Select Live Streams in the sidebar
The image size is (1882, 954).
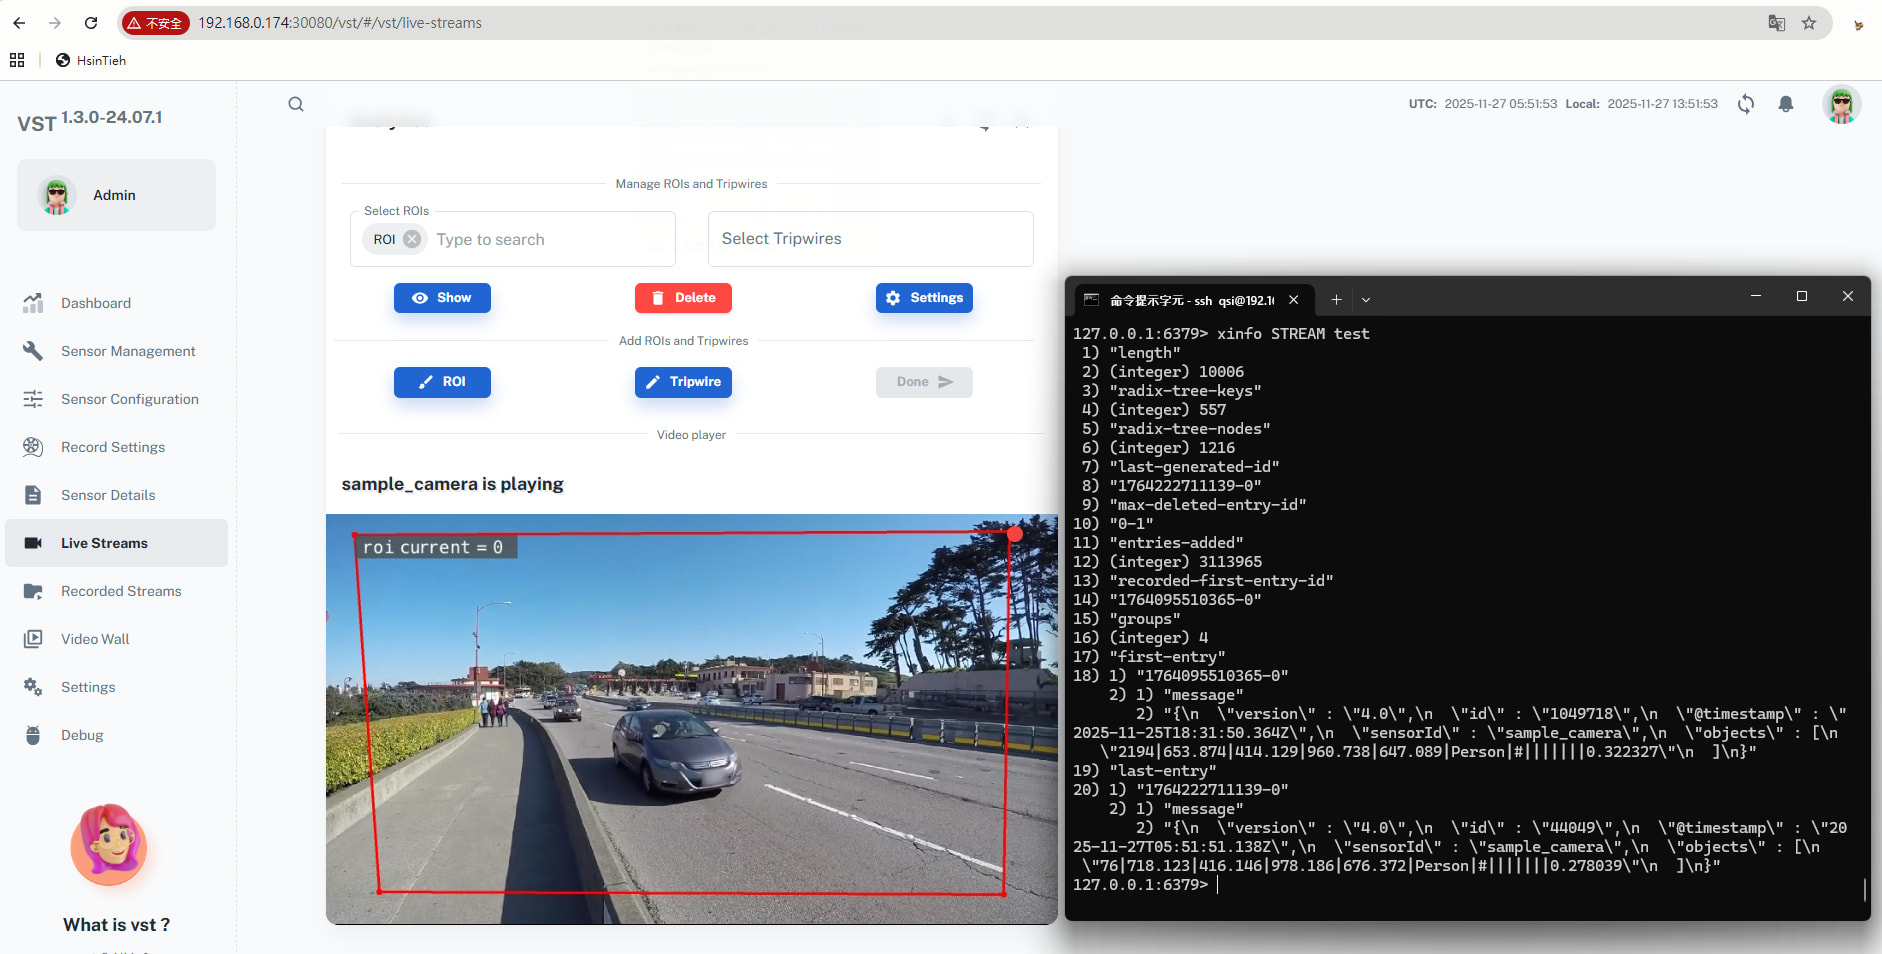[116, 543]
